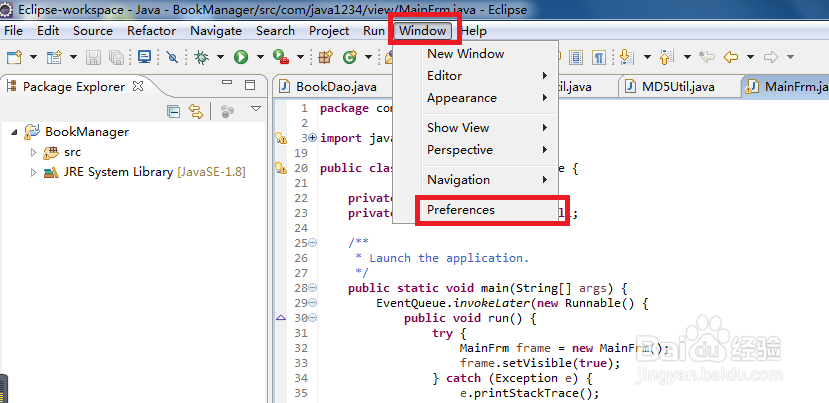Click the Previous Annotation up arrow icon

(x=667, y=57)
